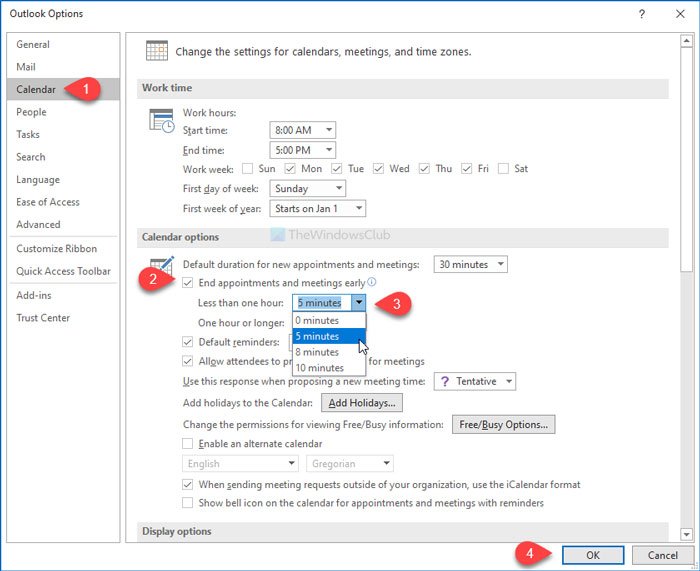Check Show bell icon on the calendar option

coord(188,503)
